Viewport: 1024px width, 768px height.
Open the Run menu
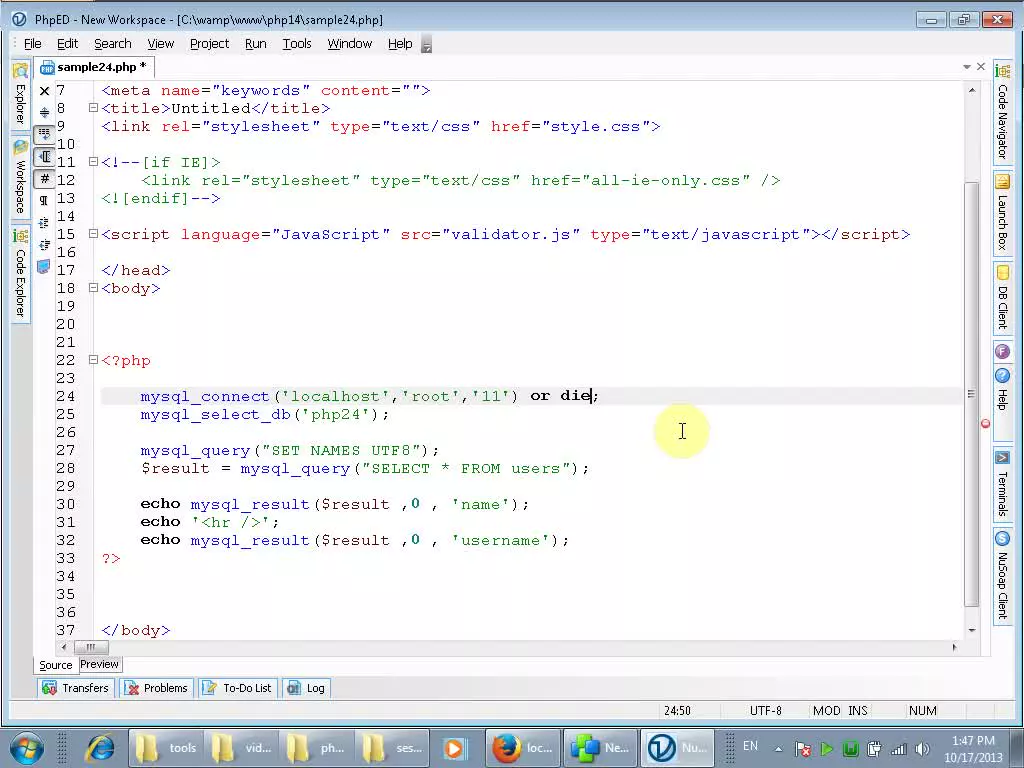(255, 43)
